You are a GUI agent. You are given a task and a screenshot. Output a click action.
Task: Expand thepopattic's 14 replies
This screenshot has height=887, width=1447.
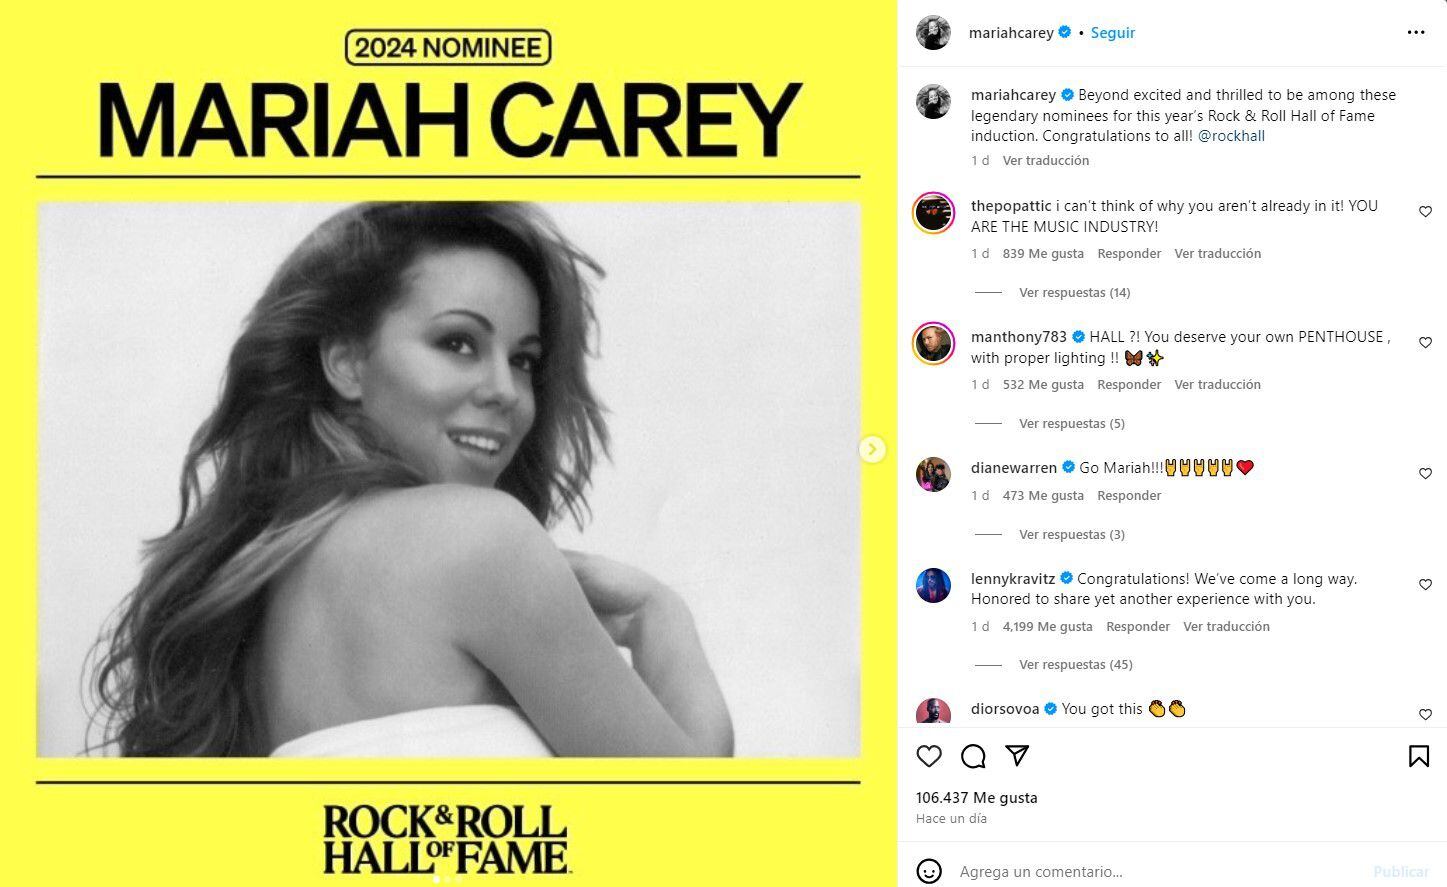point(1074,293)
